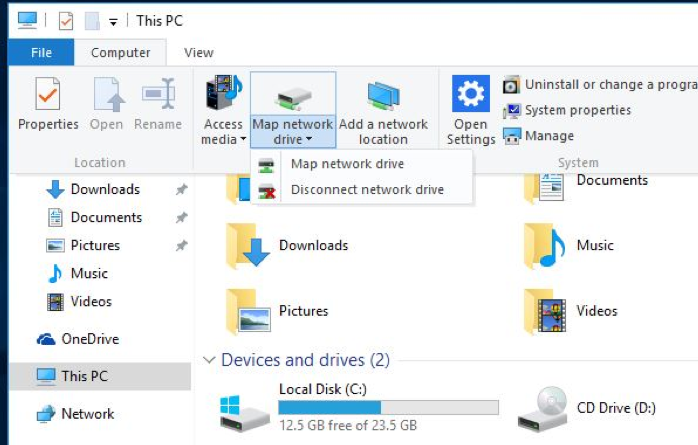Click Uninstall or change a program
Screen dimensions: 698x445
pos(600,85)
